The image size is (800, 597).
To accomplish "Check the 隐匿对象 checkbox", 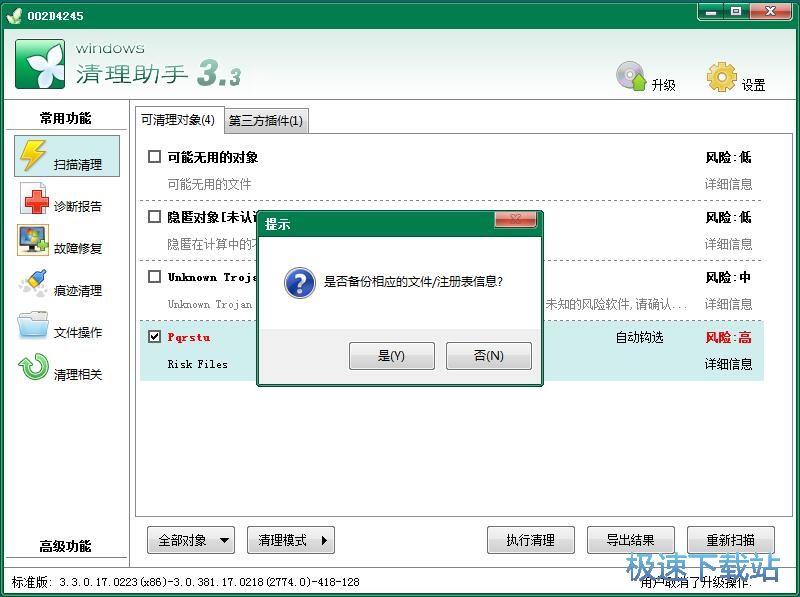I will (154, 217).
